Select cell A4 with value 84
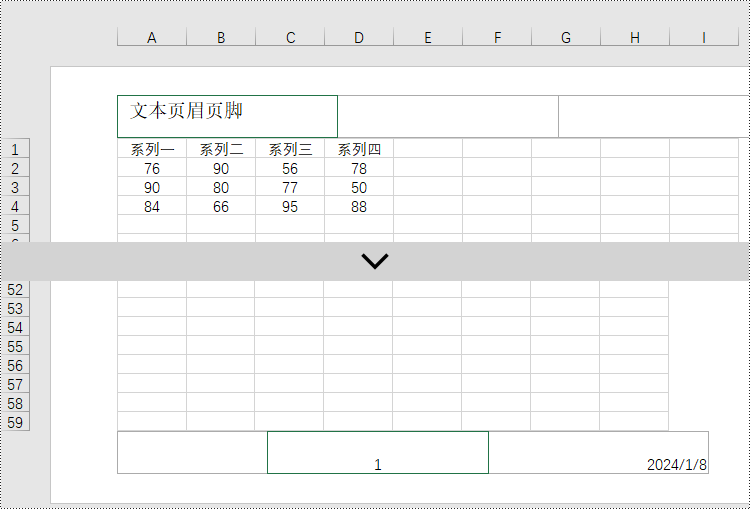 coord(152,206)
